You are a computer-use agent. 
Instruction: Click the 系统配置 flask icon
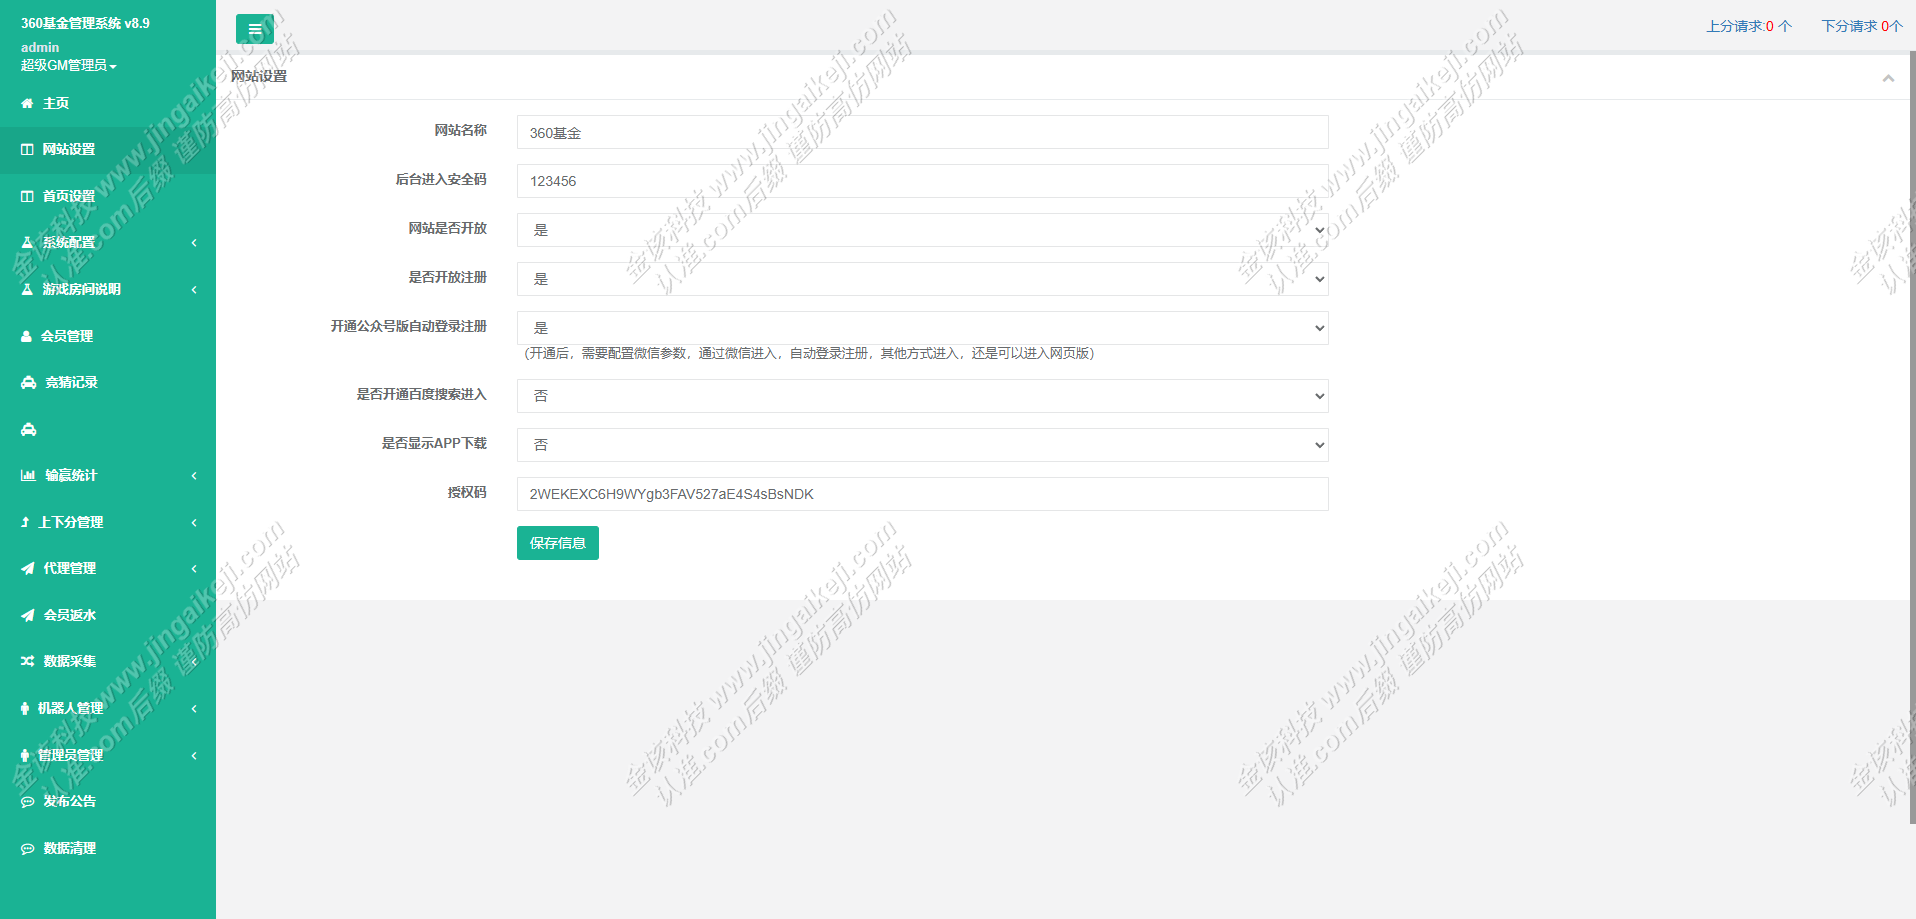coord(27,242)
